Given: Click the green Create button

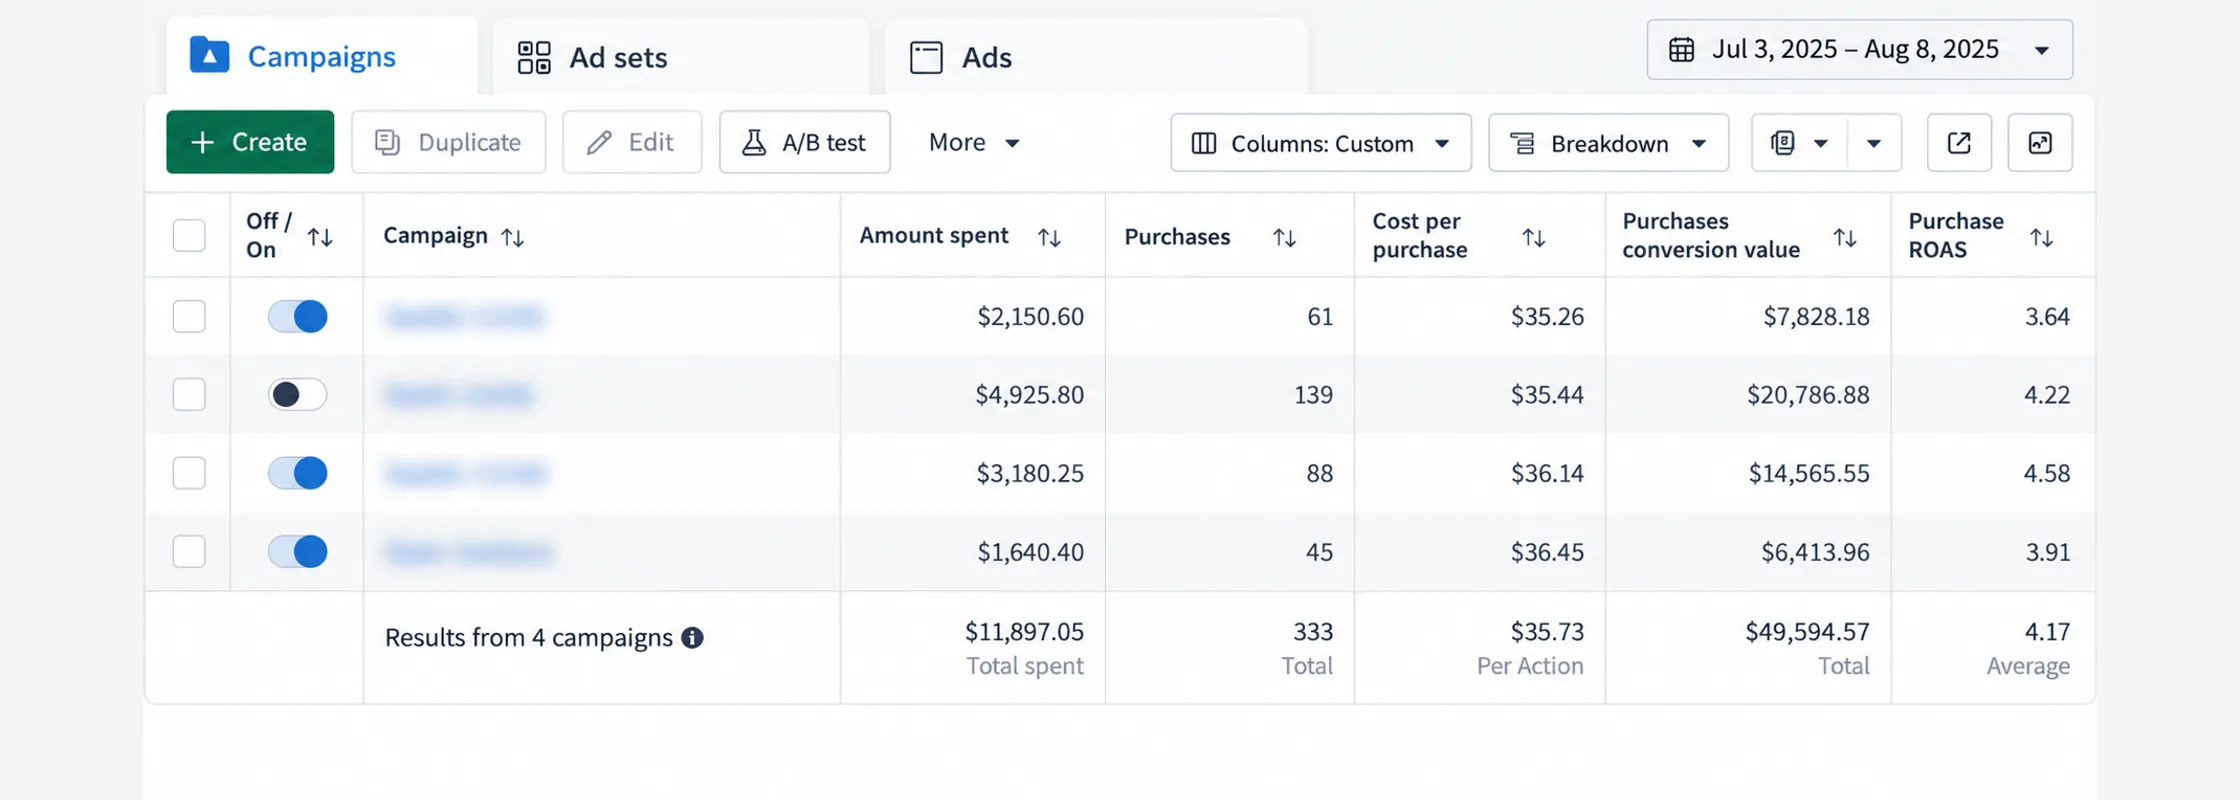Looking at the screenshot, I should (x=250, y=142).
